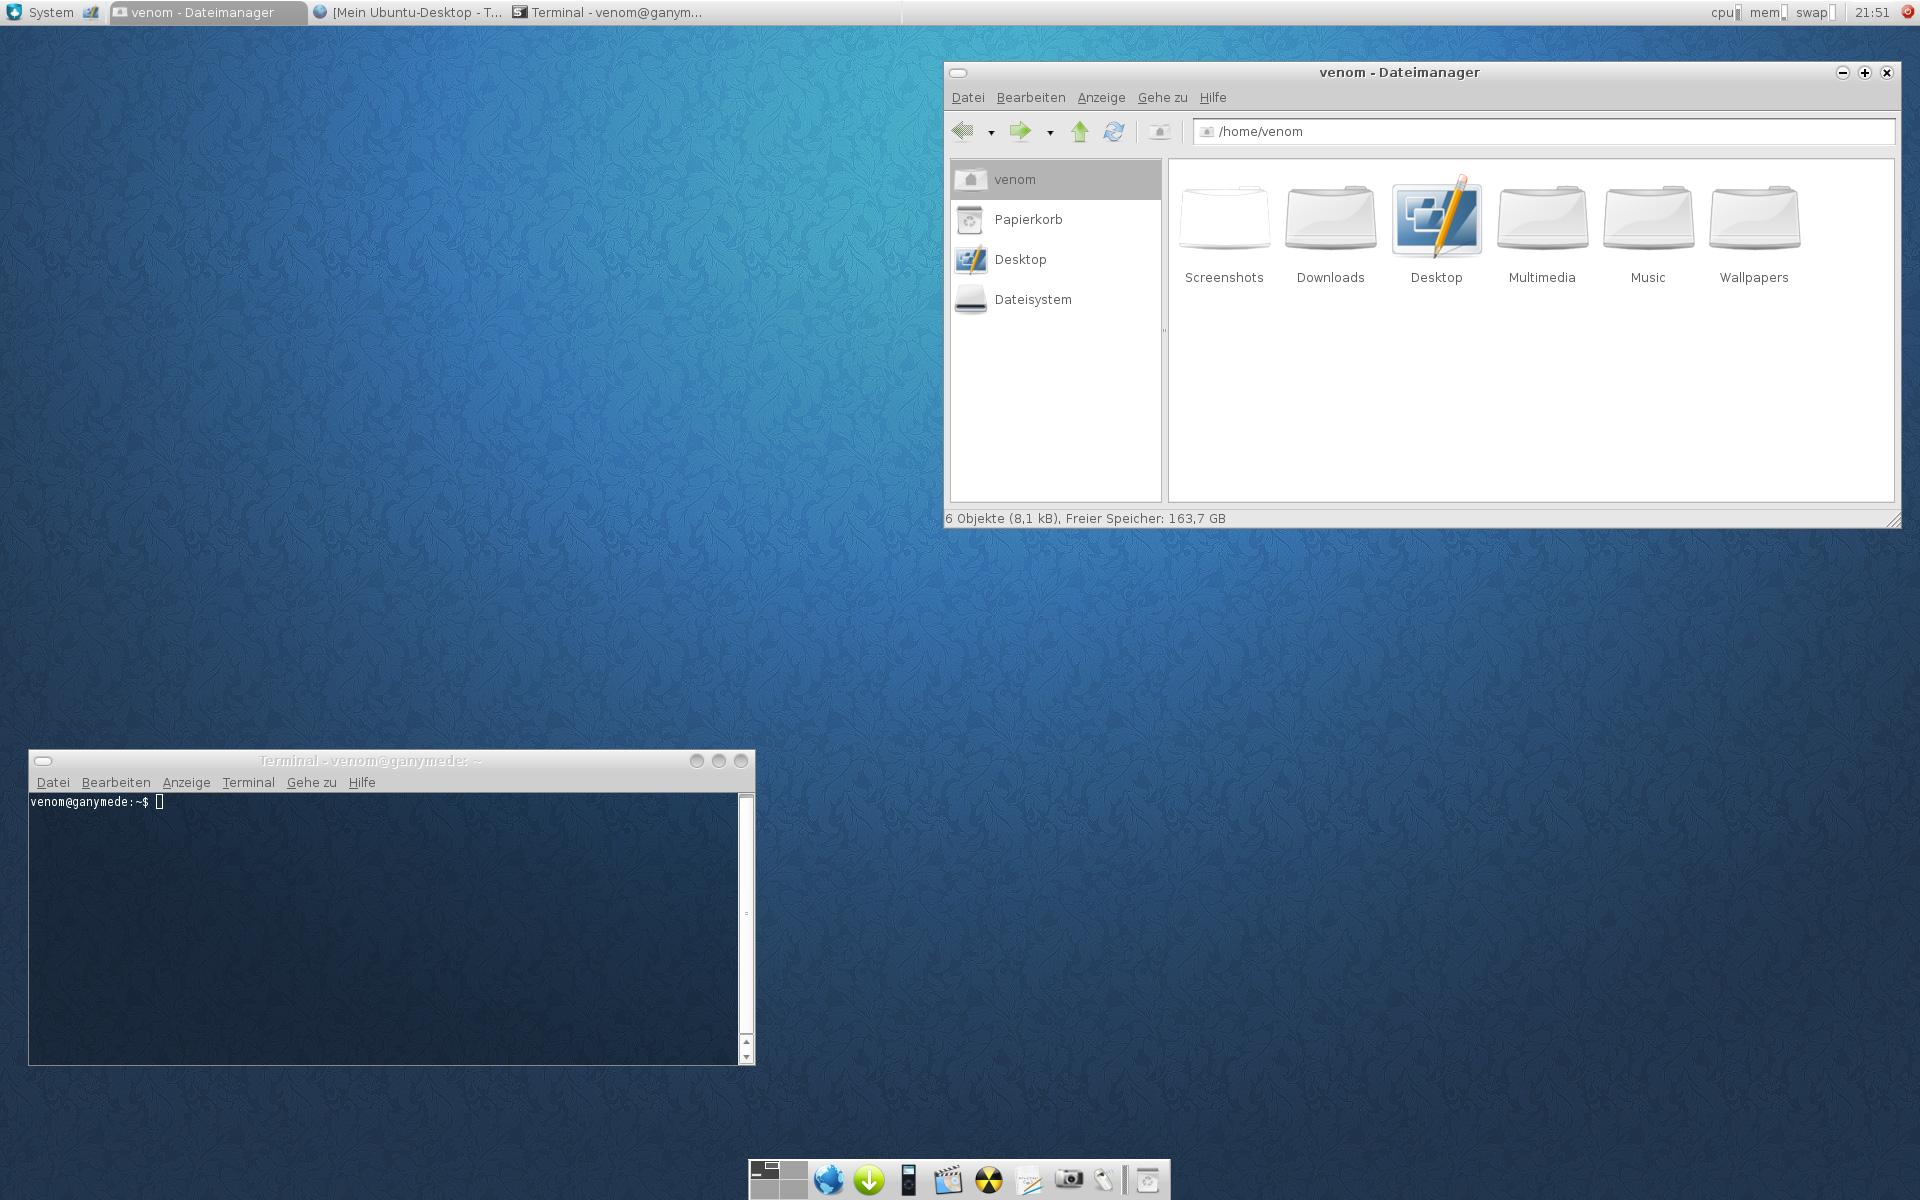Open the Terminal menu in the terminal window
The width and height of the screenshot is (1920, 1200).
tap(248, 782)
